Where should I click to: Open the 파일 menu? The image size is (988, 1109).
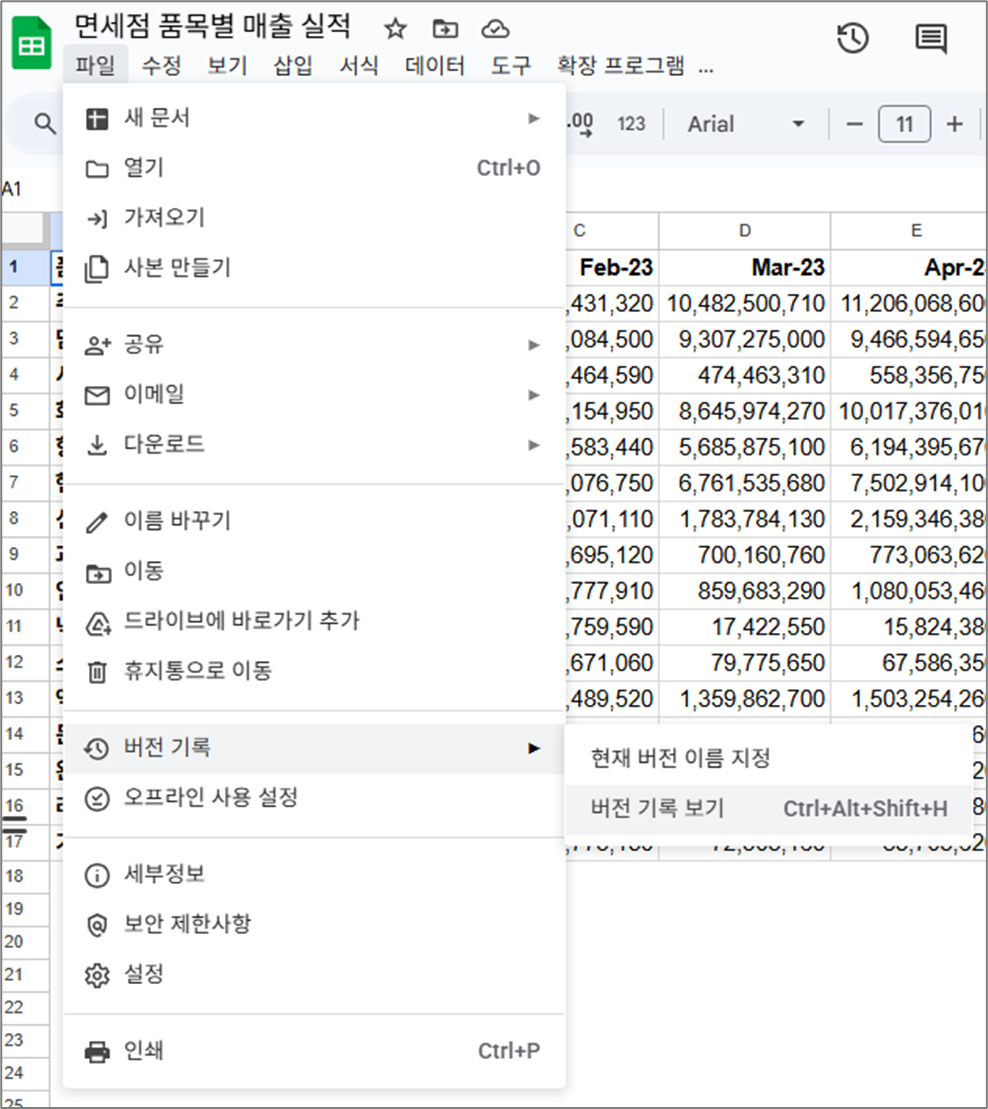click(x=95, y=65)
